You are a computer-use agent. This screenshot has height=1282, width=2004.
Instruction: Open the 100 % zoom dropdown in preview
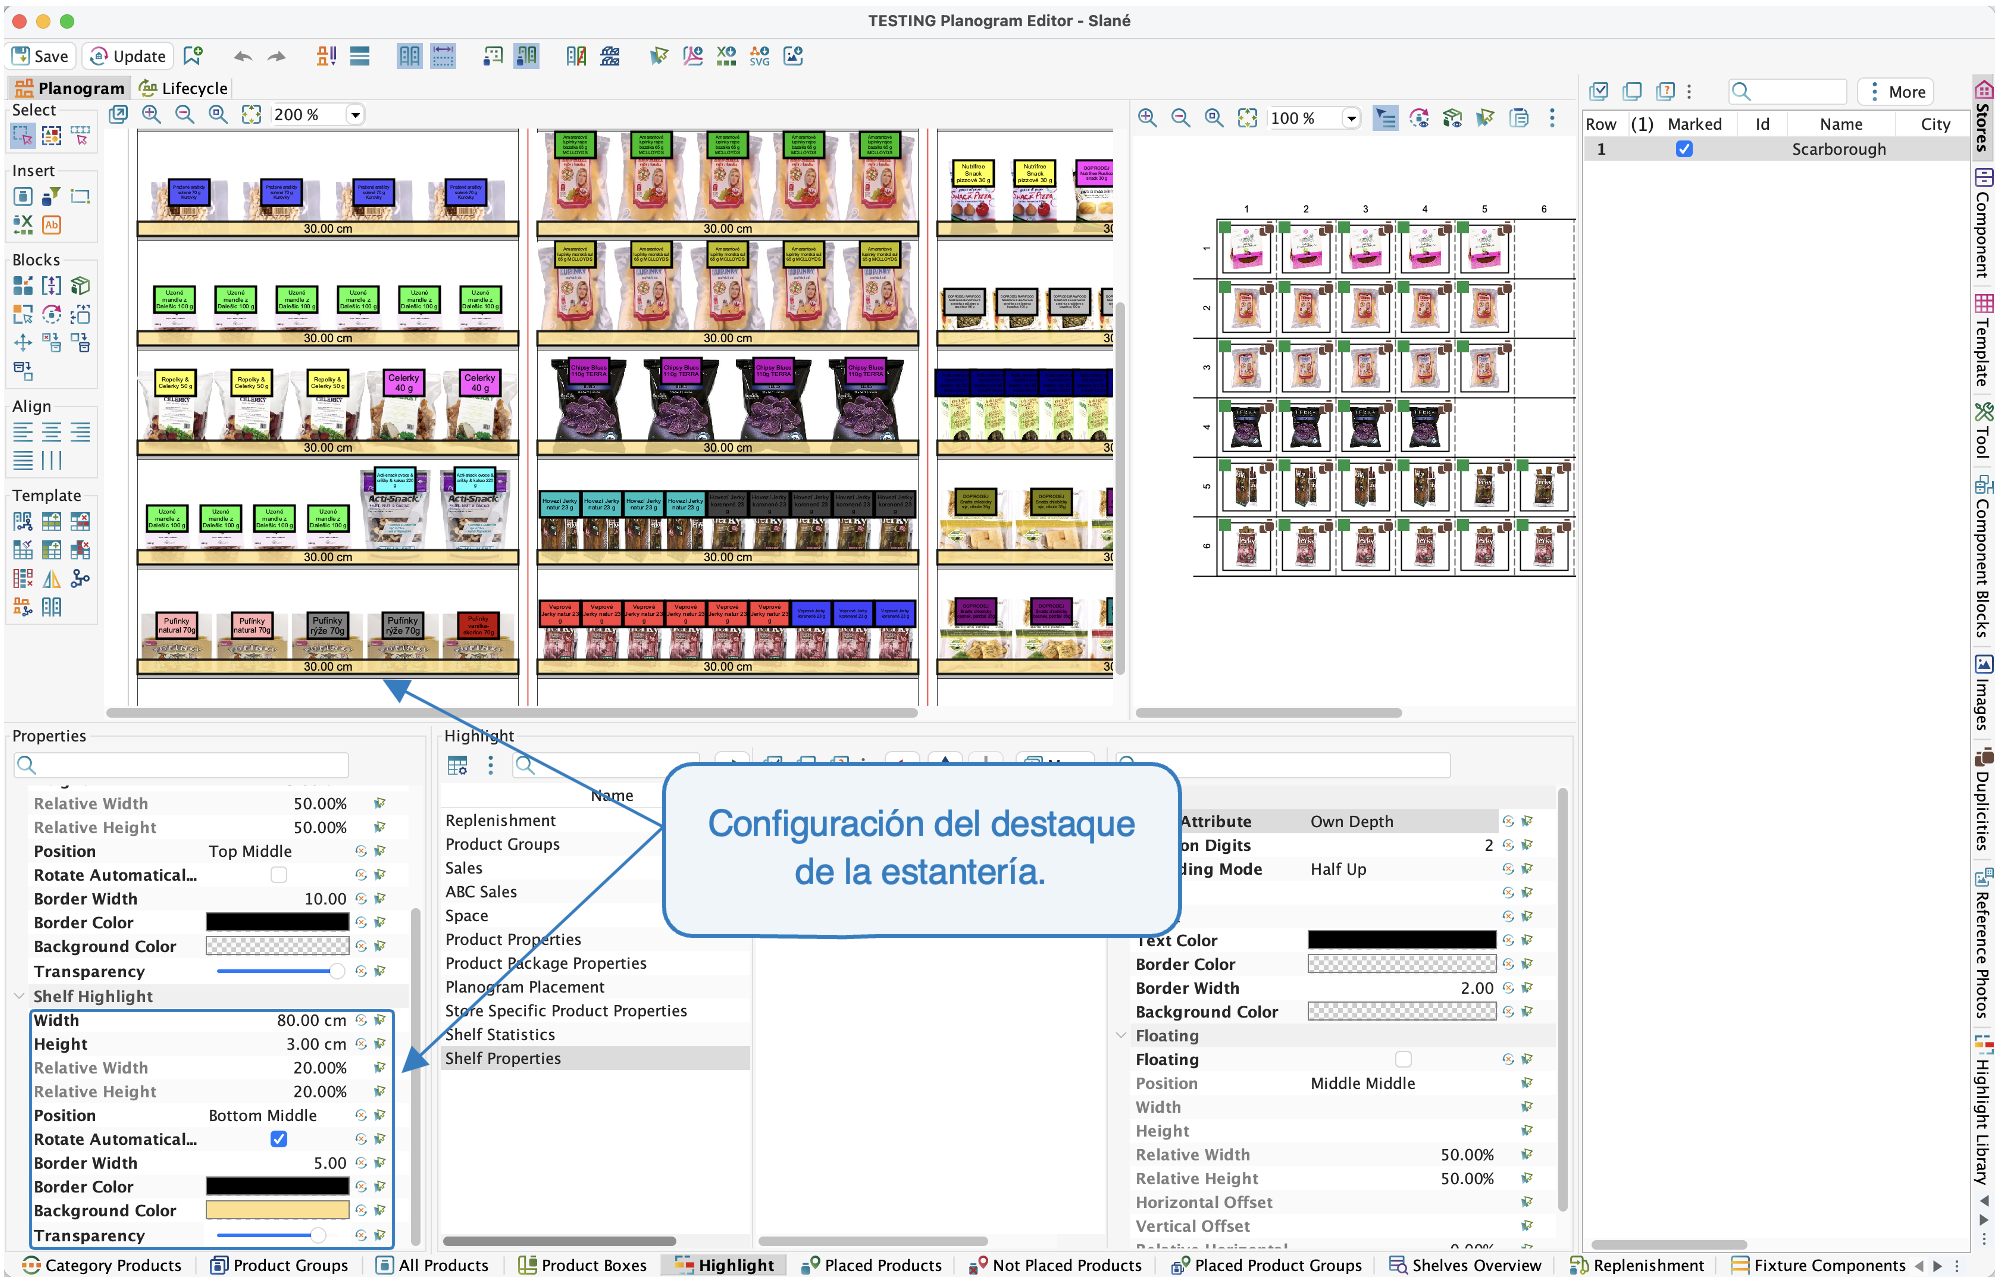(x=1352, y=118)
